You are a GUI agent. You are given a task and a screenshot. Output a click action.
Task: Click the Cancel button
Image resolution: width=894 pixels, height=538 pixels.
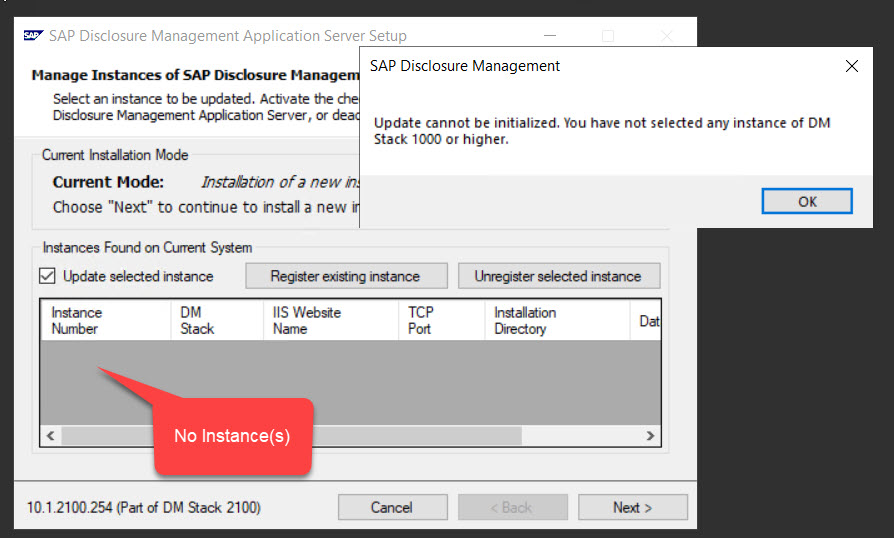coord(392,507)
